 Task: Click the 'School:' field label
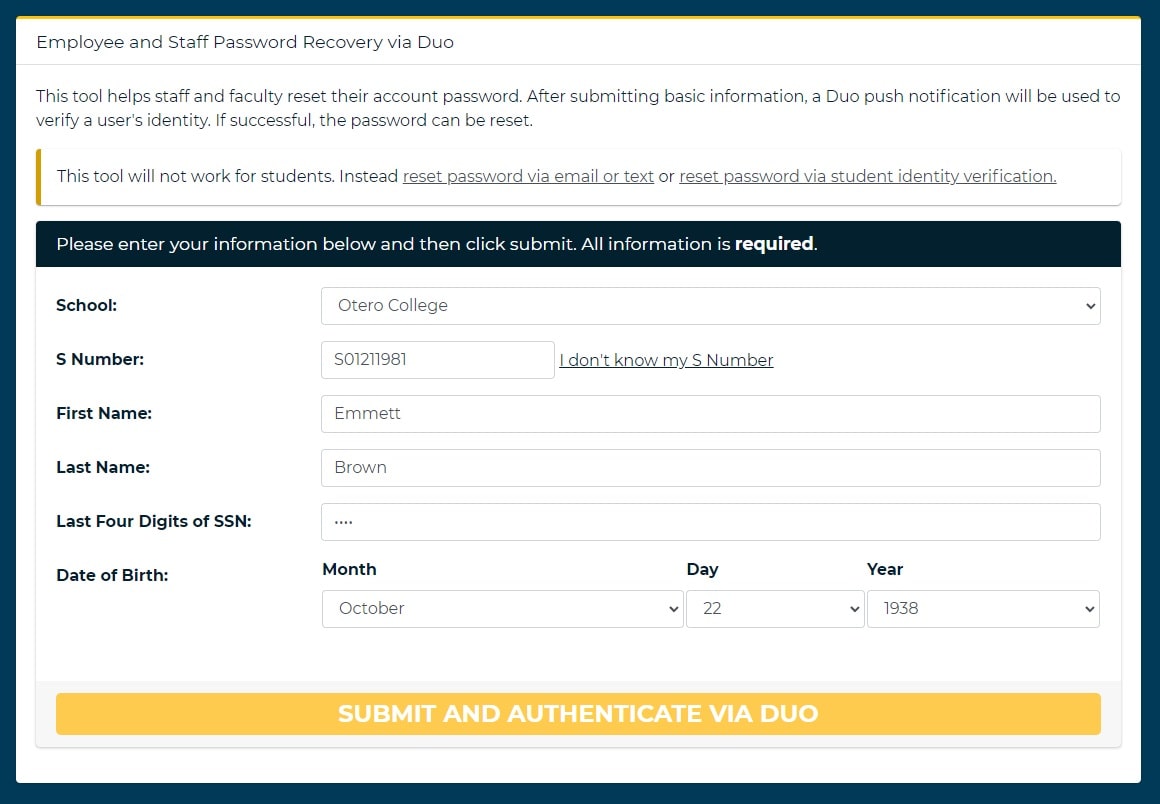pos(87,305)
